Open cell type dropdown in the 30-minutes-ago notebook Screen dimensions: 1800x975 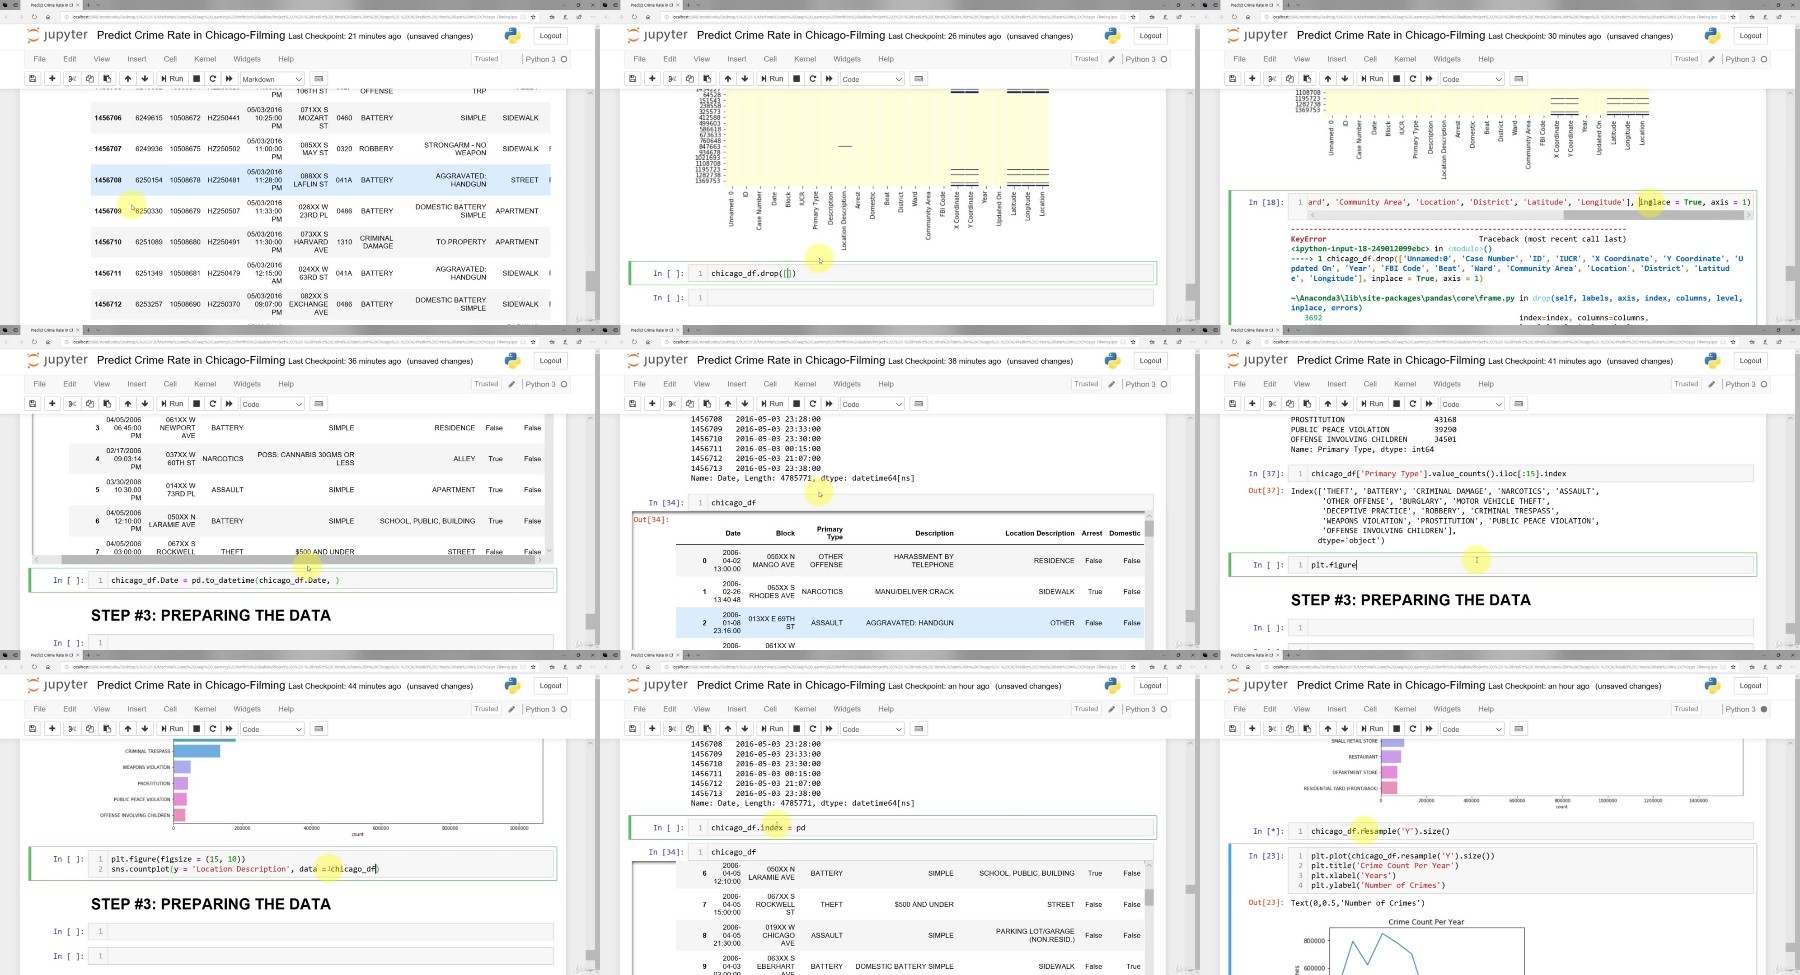1471,78
